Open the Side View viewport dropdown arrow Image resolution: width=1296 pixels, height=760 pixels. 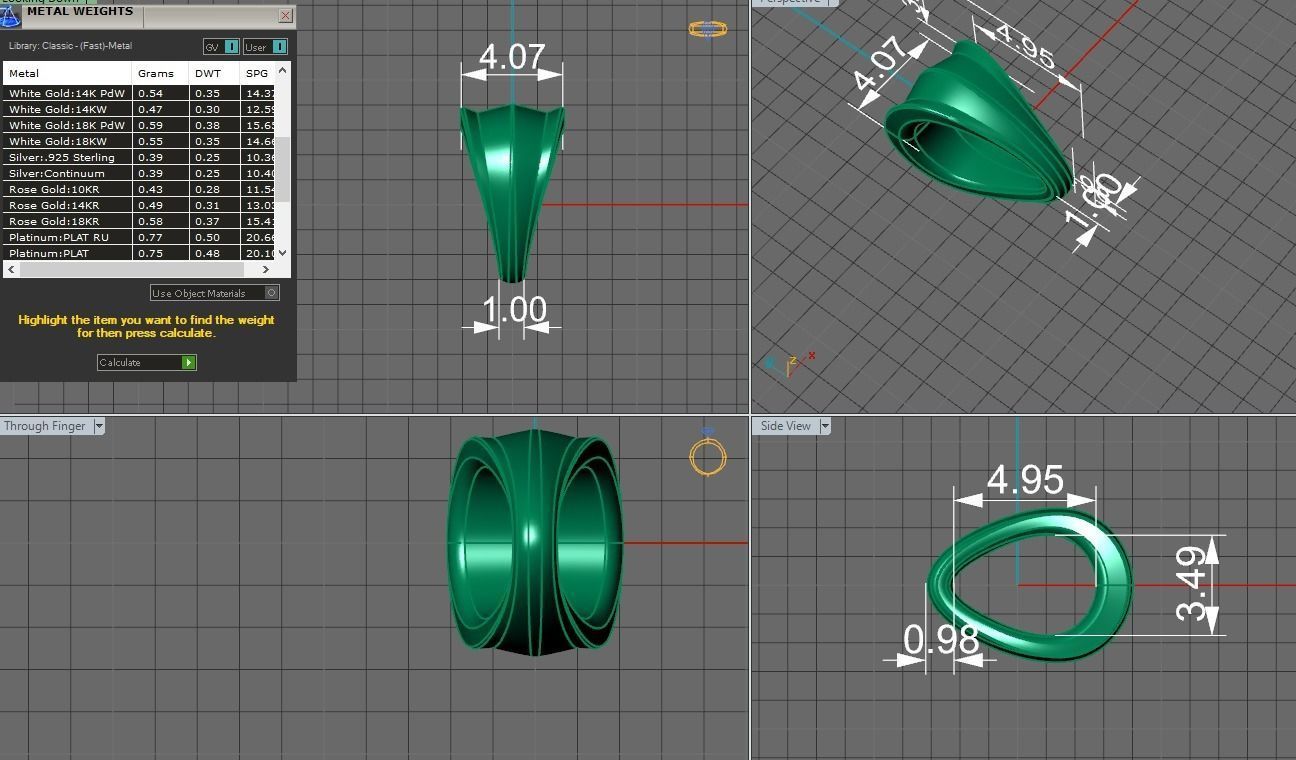(x=825, y=426)
